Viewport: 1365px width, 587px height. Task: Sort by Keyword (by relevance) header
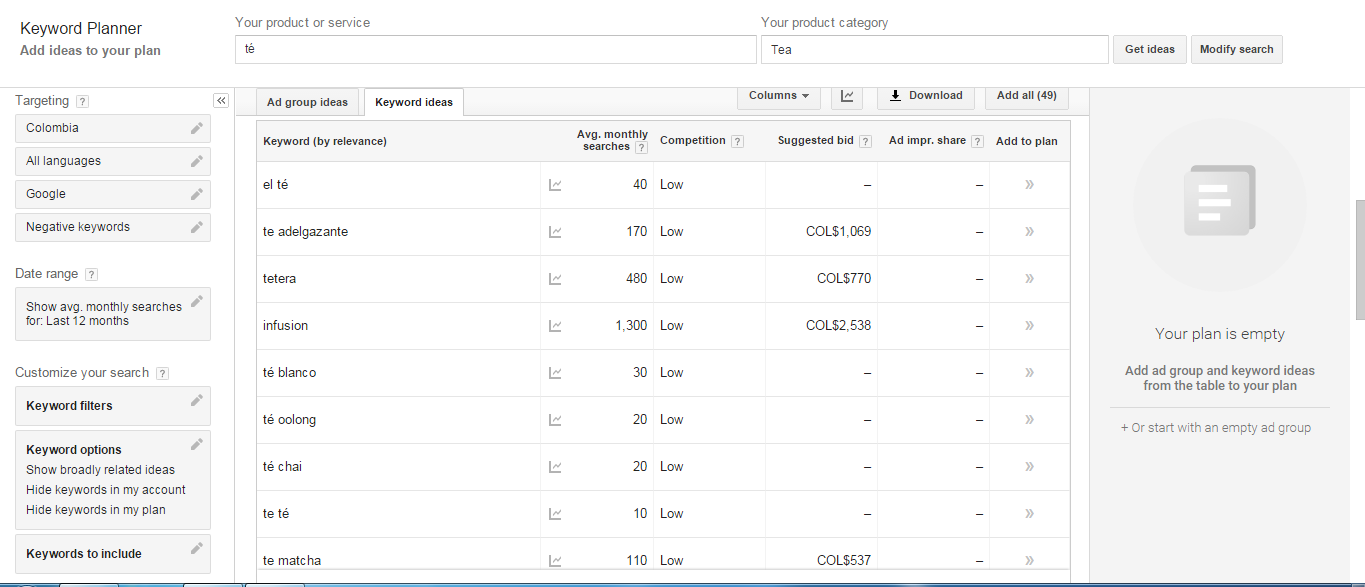pyautogui.click(x=325, y=142)
